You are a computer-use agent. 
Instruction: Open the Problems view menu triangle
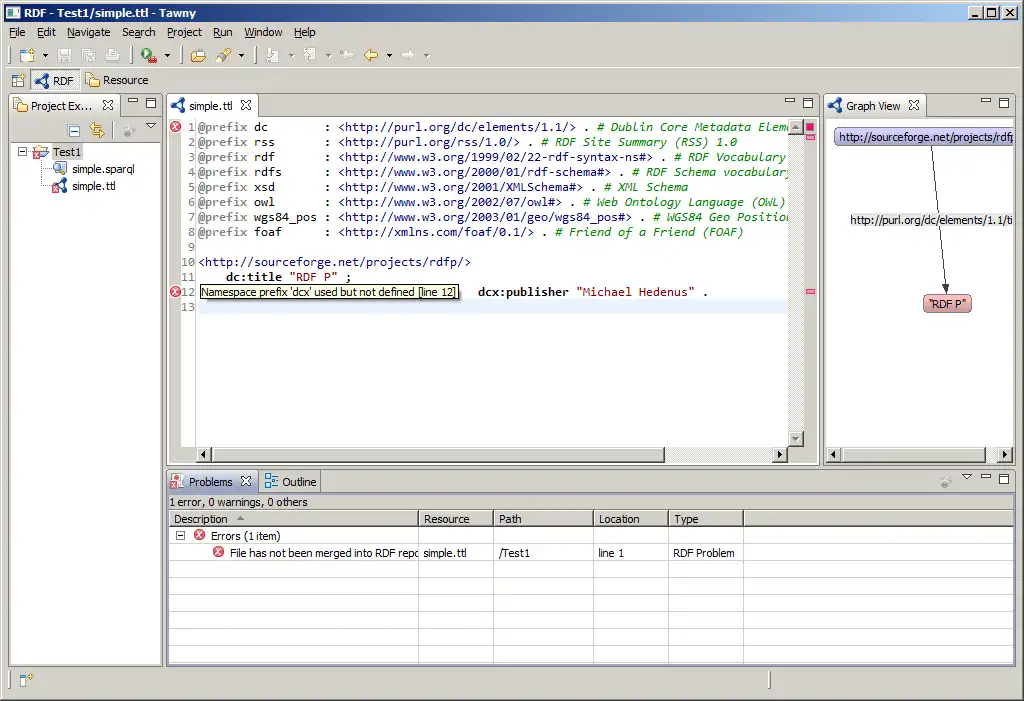(967, 477)
